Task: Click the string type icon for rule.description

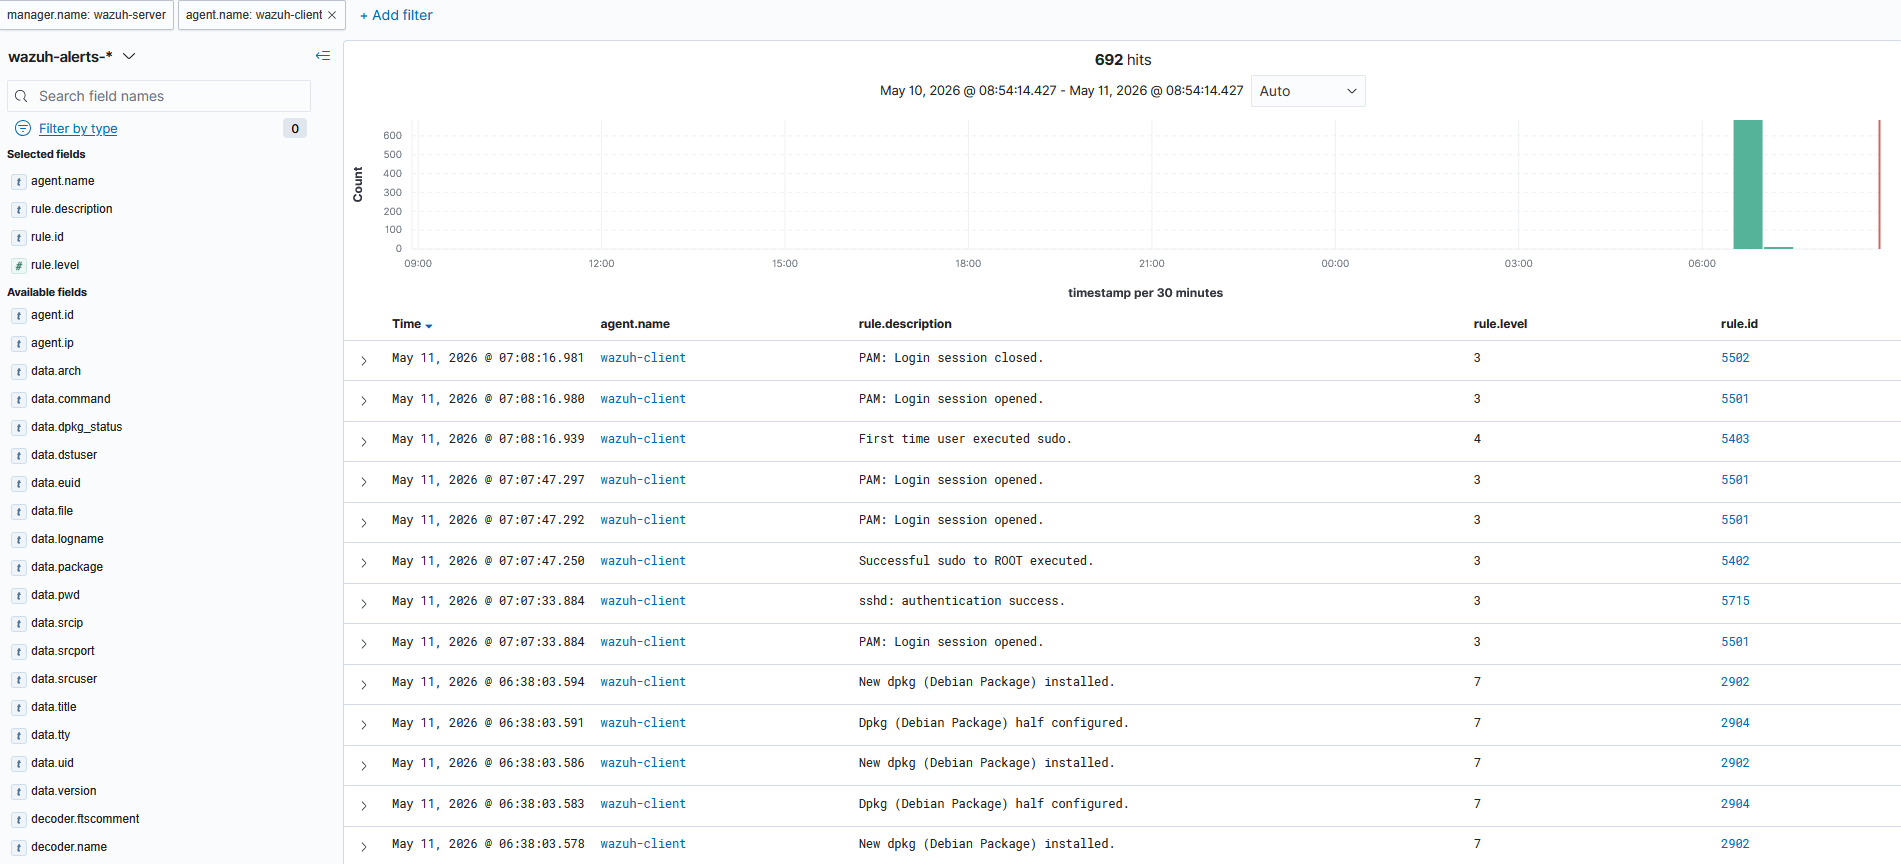Action: (19, 210)
